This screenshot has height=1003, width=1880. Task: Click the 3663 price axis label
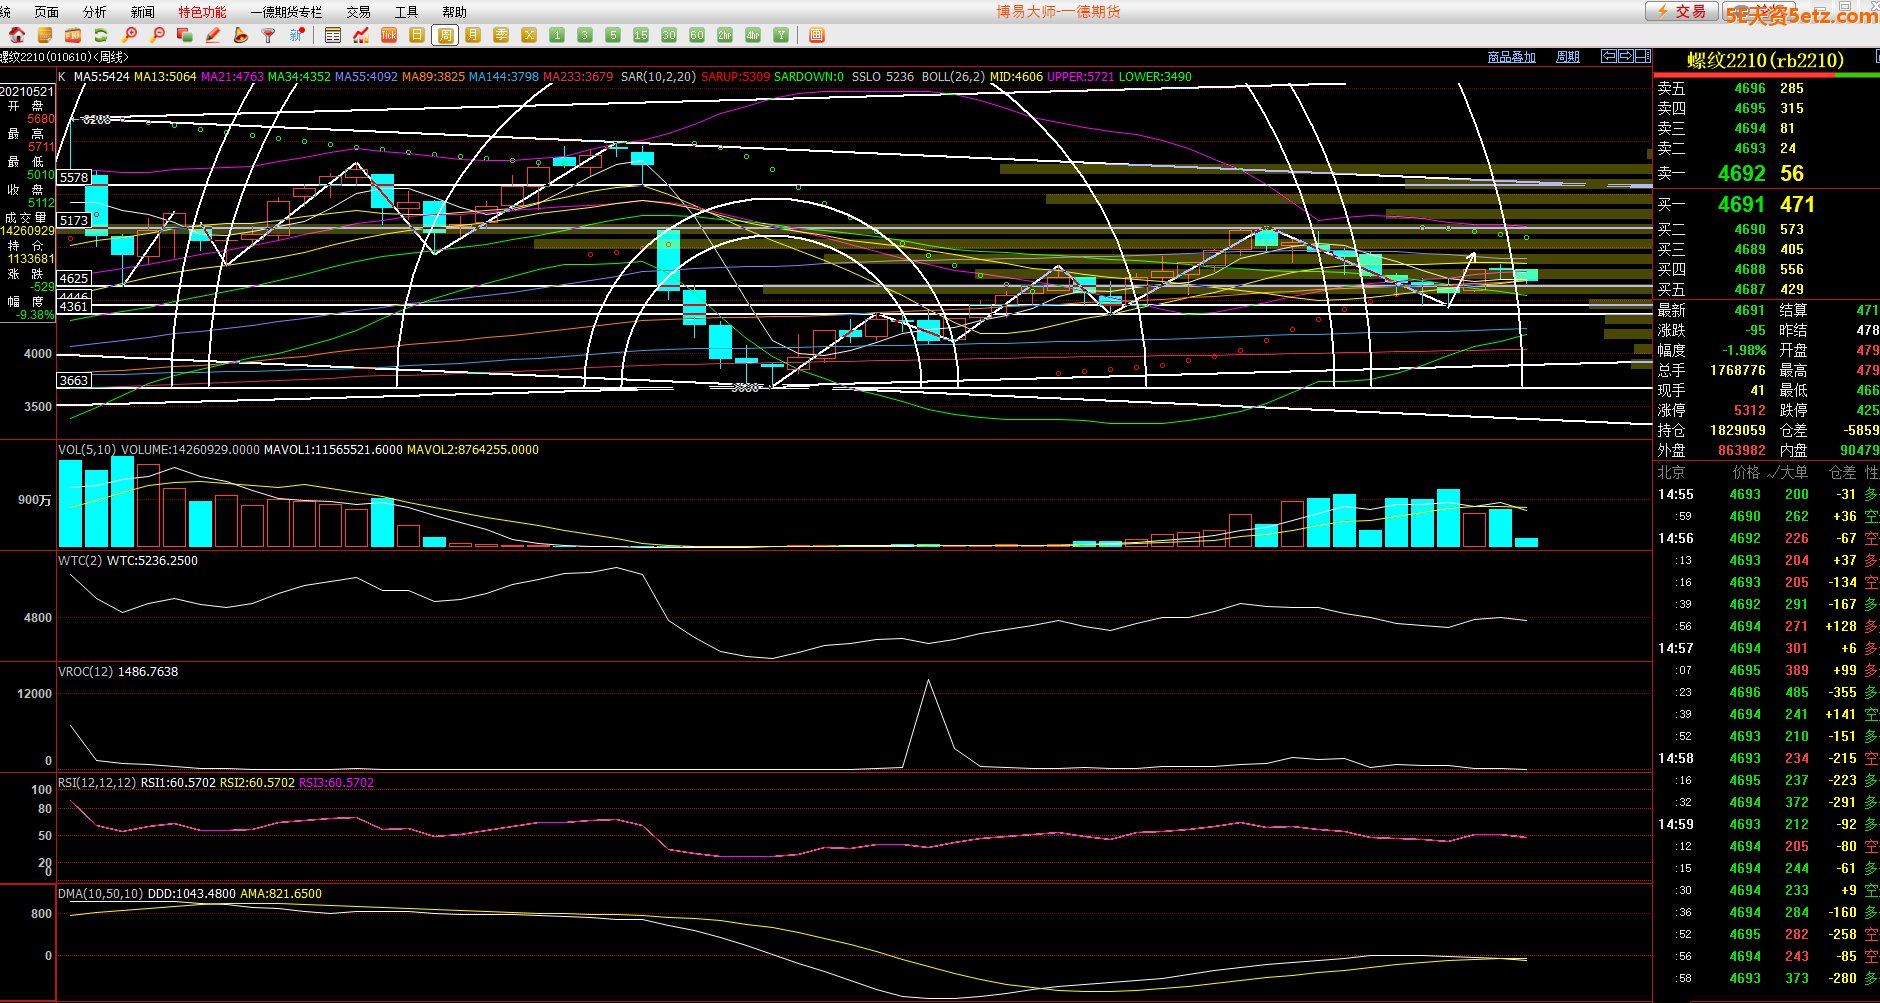coord(74,380)
